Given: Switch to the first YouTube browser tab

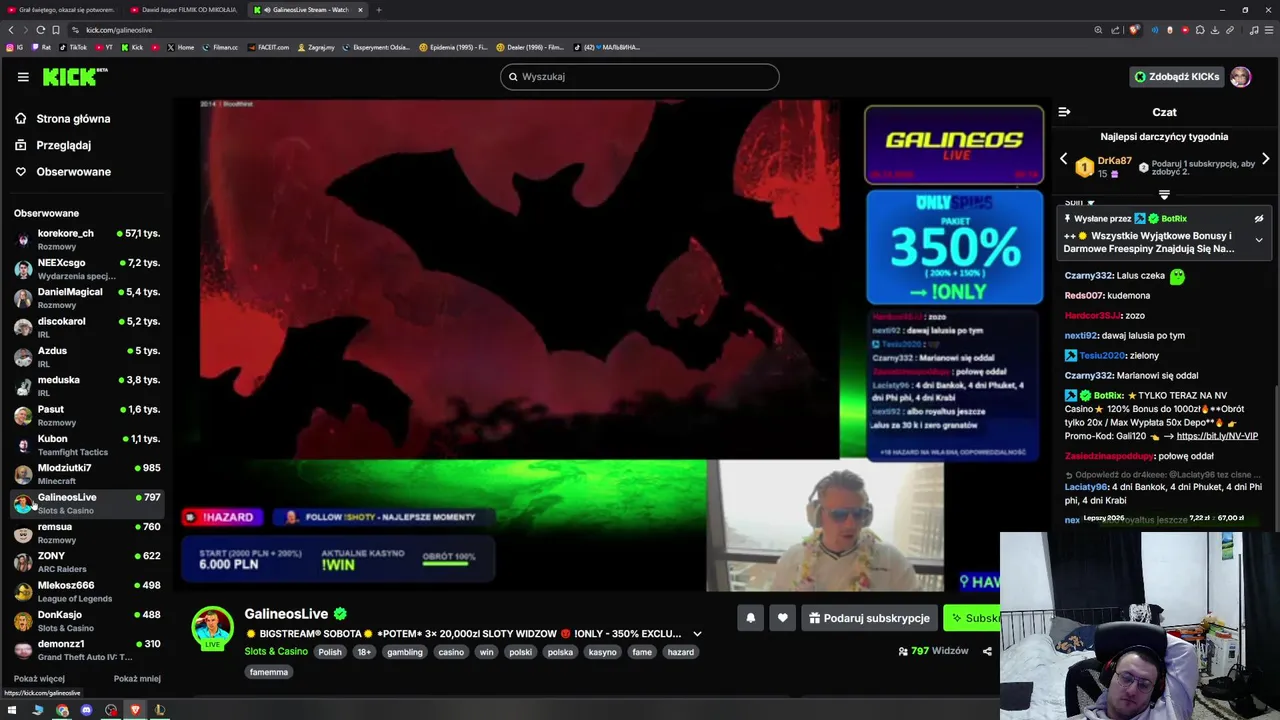Looking at the screenshot, I should coord(61,10).
